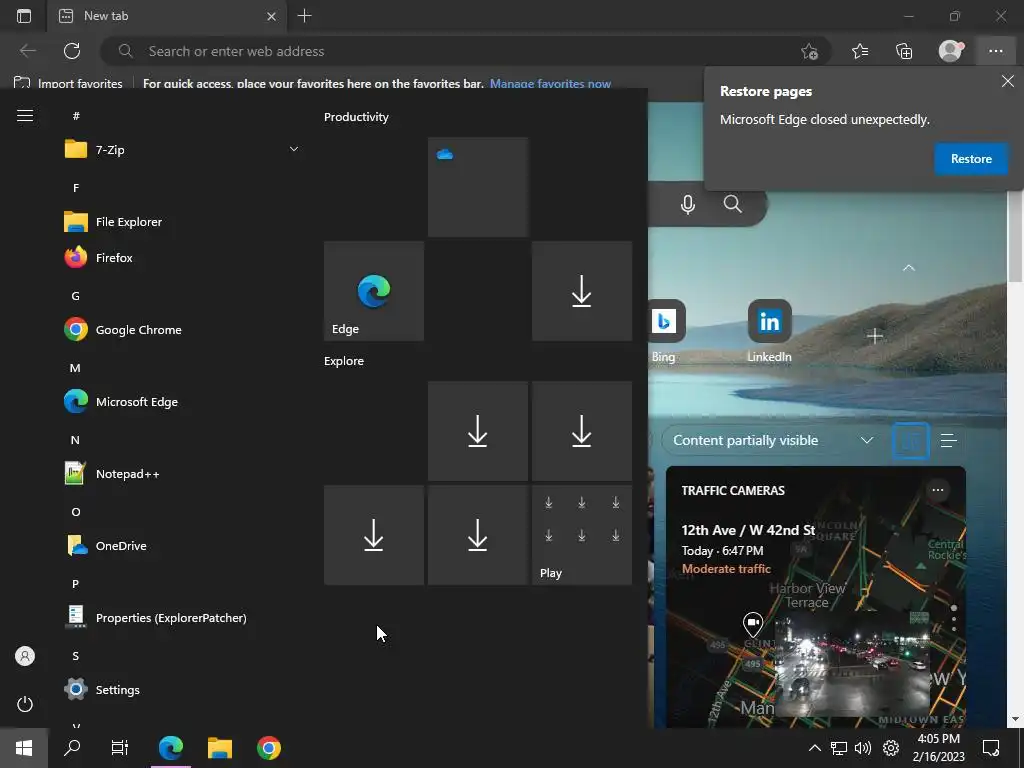Open the Edge profile avatar
This screenshot has height=768, width=1024.
click(950, 51)
